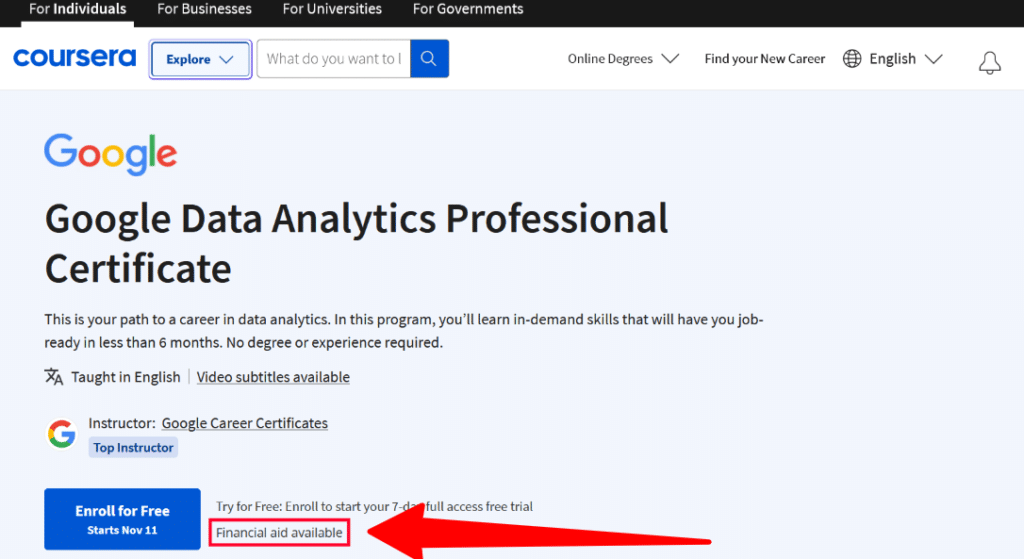Click Financial aid available link

click(279, 533)
